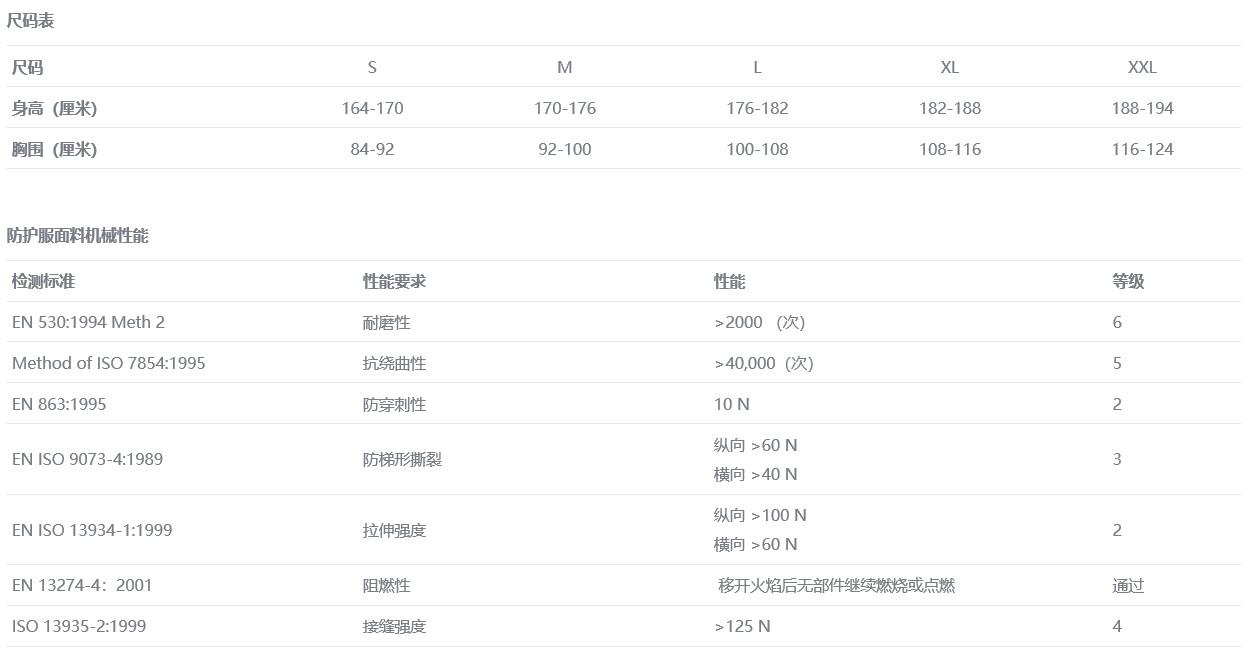Click the 通过 grade for 阻燃性
1246x656 pixels.
[1128, 585]
